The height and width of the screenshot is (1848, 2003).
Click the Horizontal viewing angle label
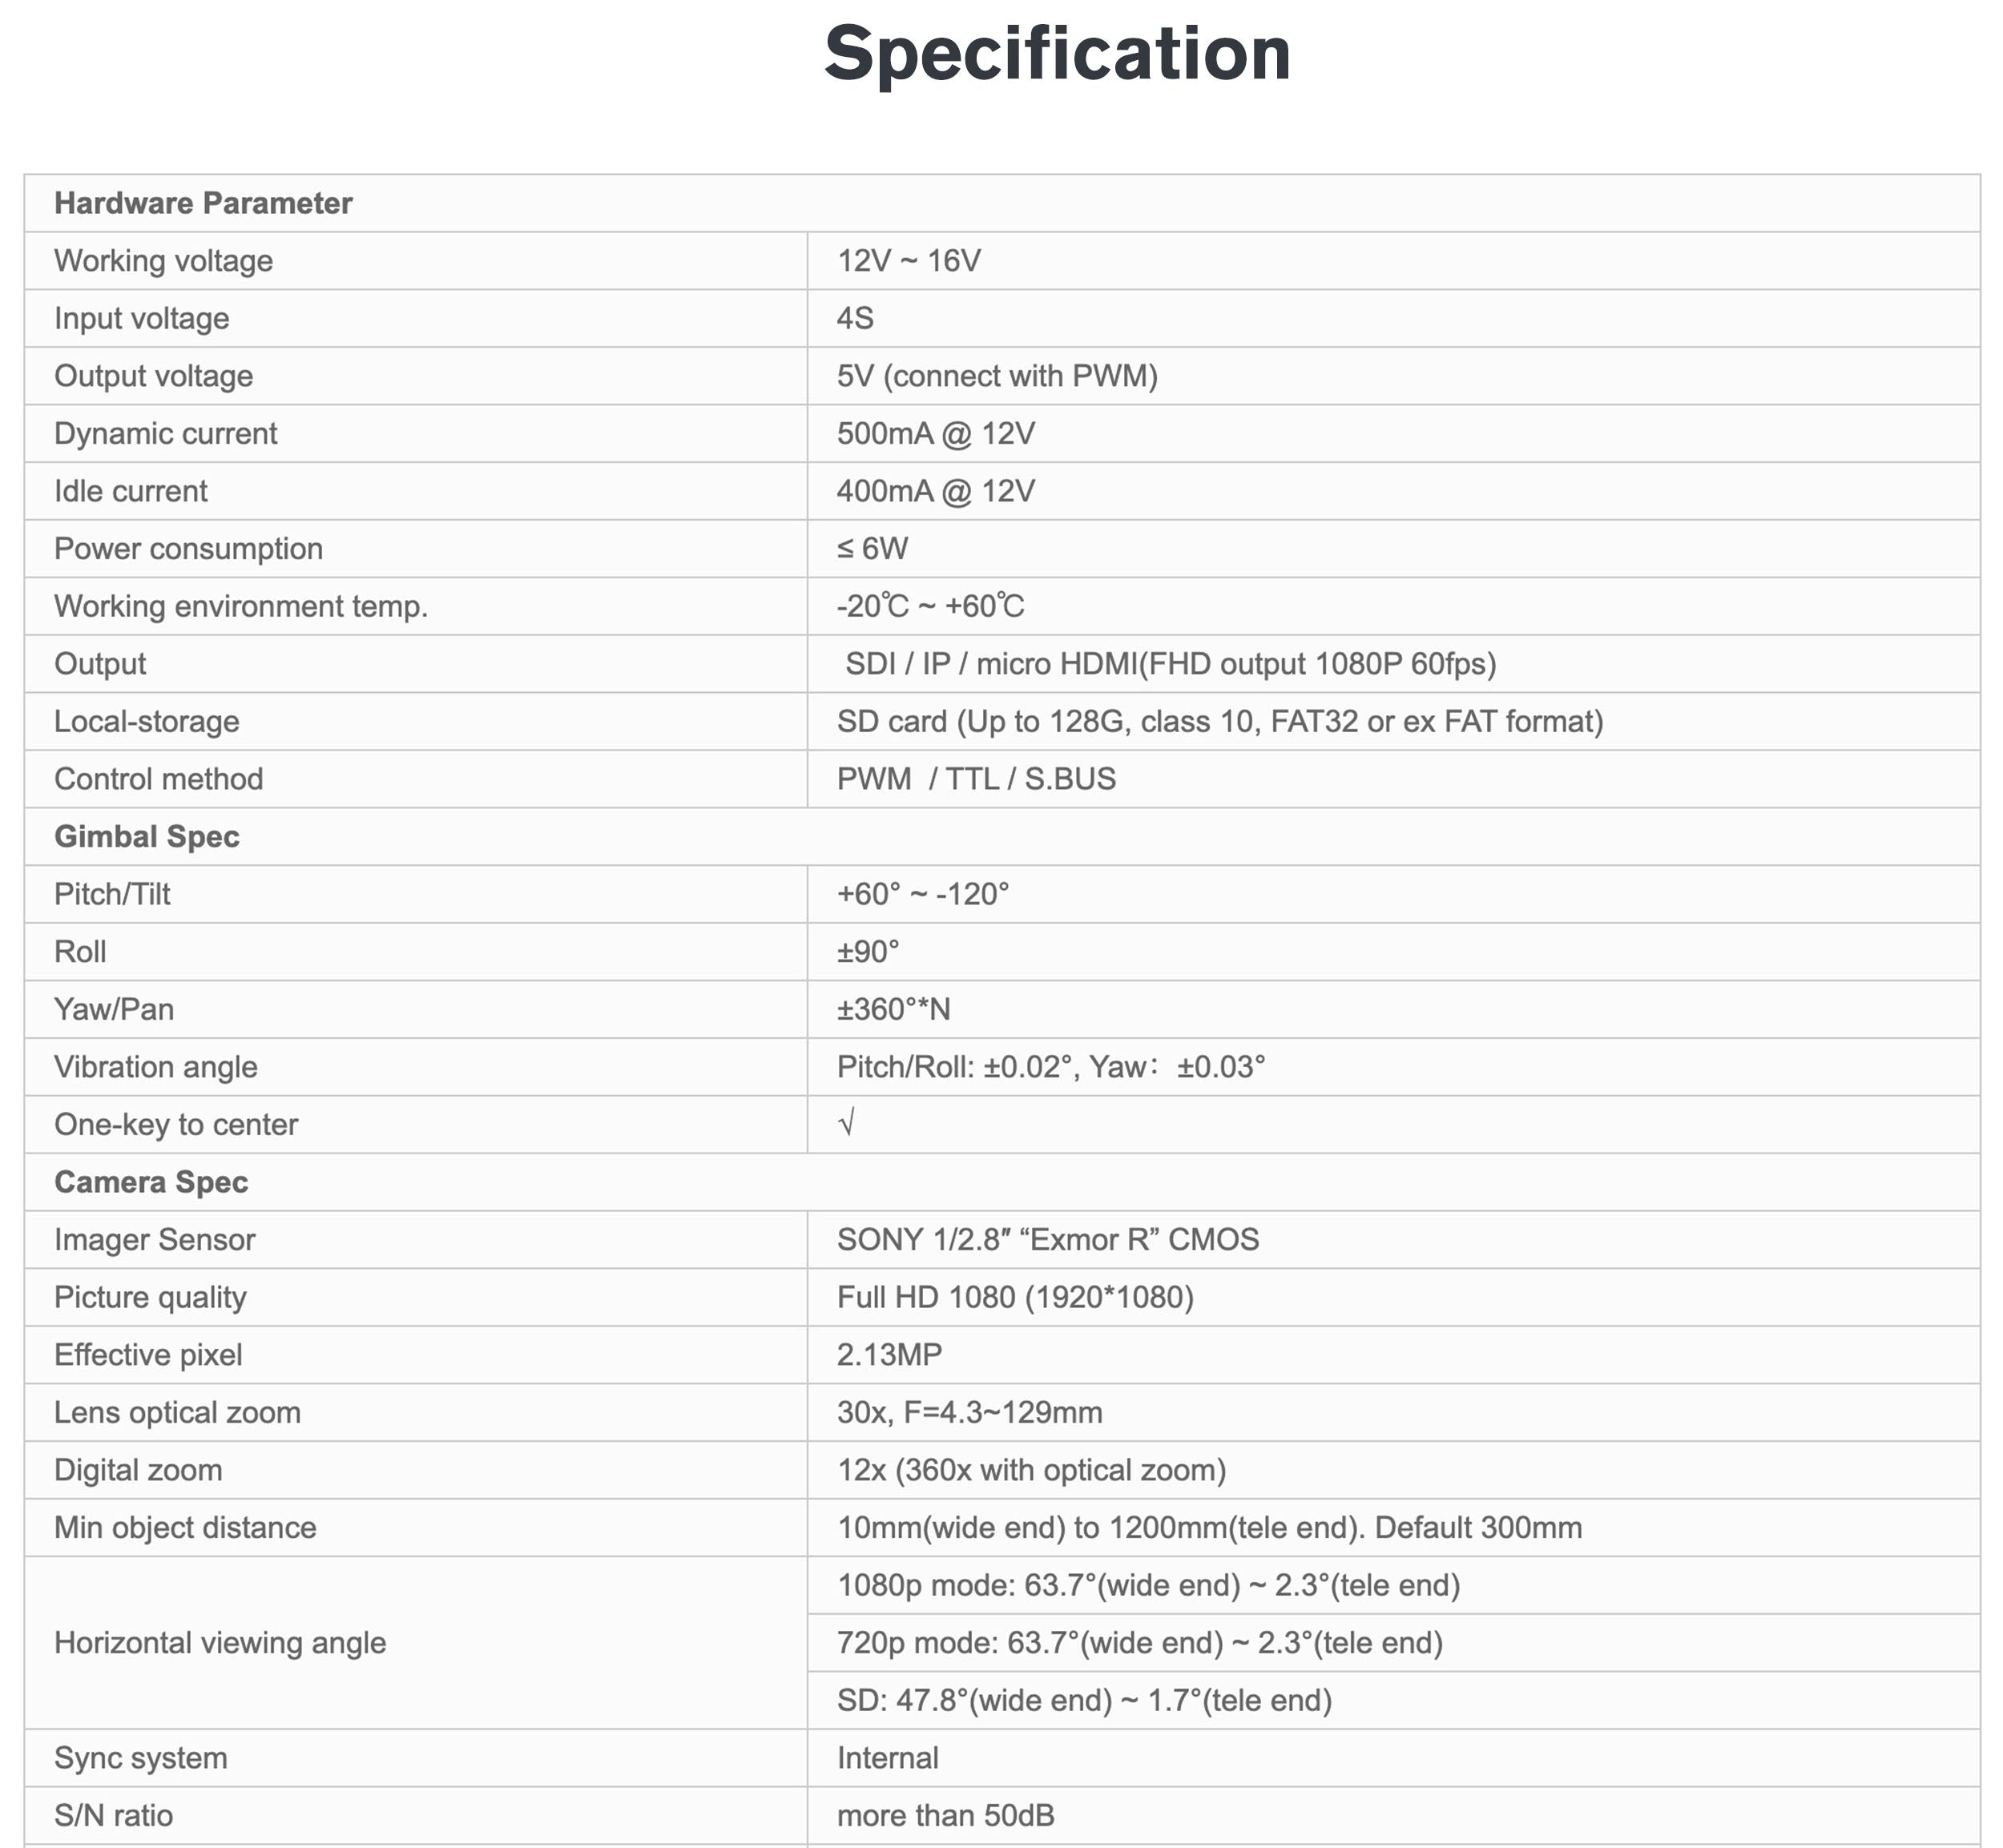(220, 1643)
